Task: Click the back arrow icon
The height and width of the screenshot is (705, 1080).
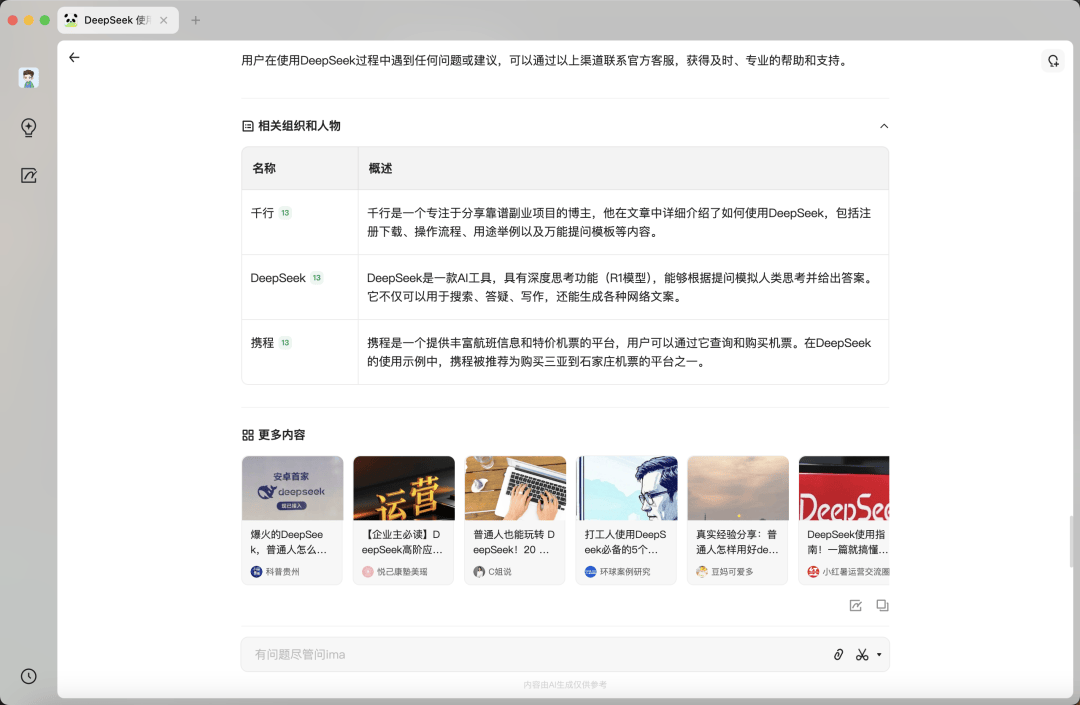Action: (74, 58)
